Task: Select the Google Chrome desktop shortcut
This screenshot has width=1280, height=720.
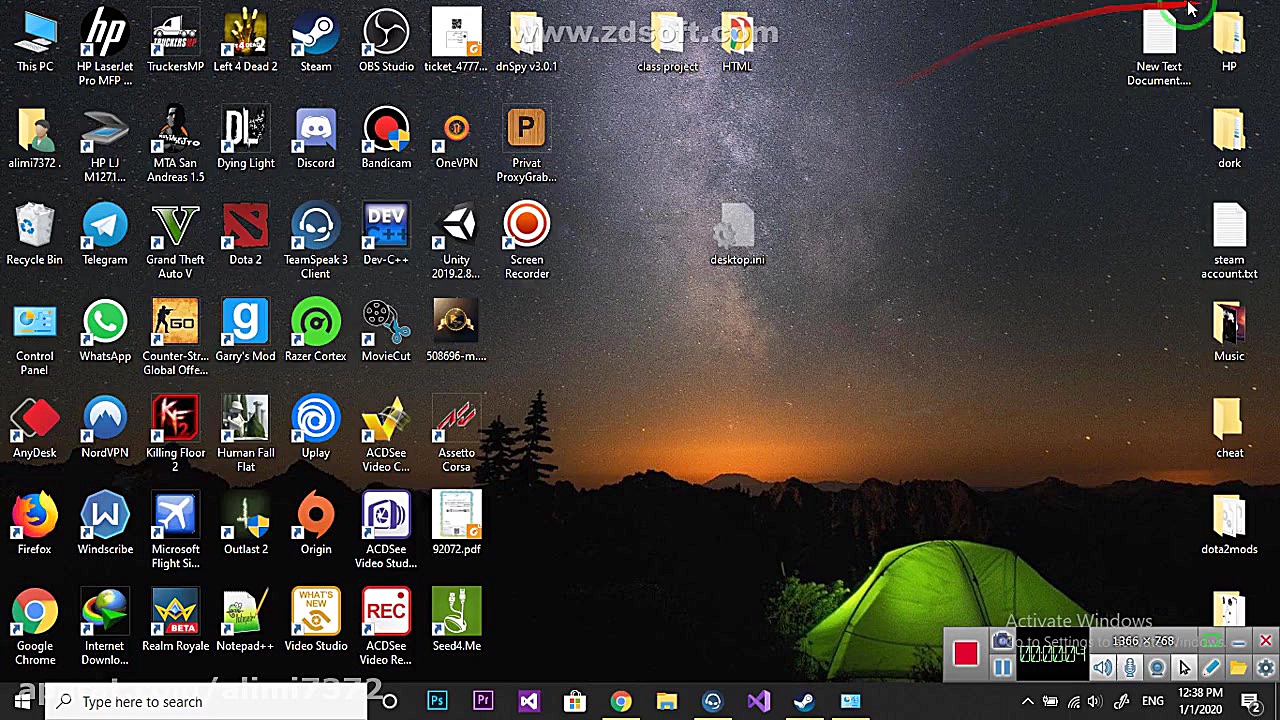Action: (35, 628)
